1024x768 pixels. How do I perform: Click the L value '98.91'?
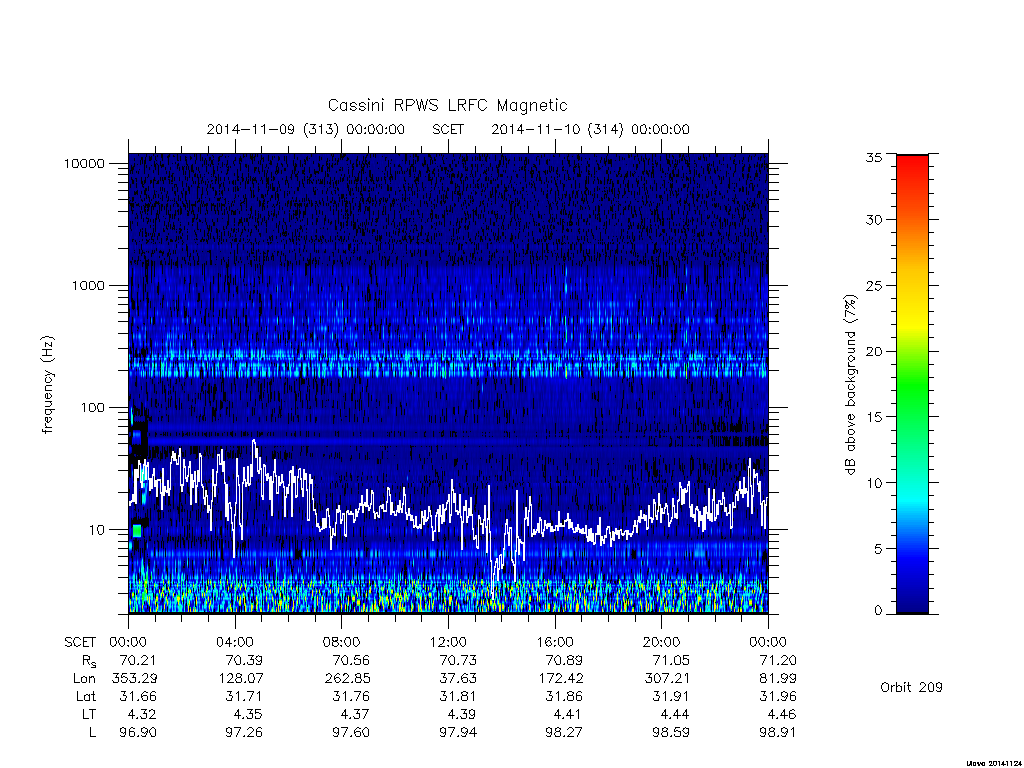[778, 733]
